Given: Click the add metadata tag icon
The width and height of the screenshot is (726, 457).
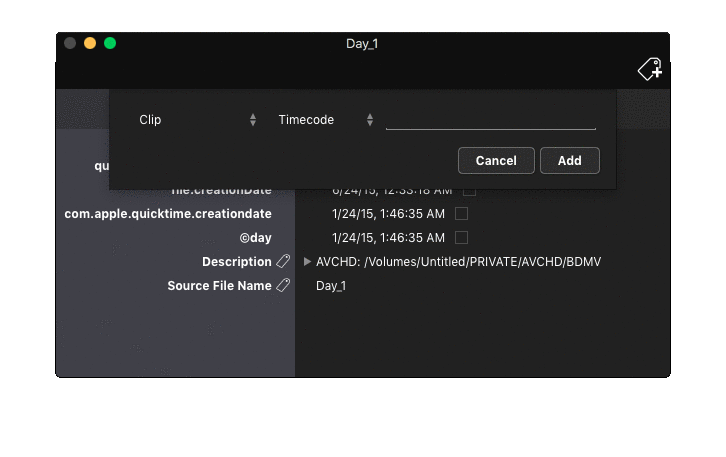Looking at the screenshot, I should click(x=650, y=69).
